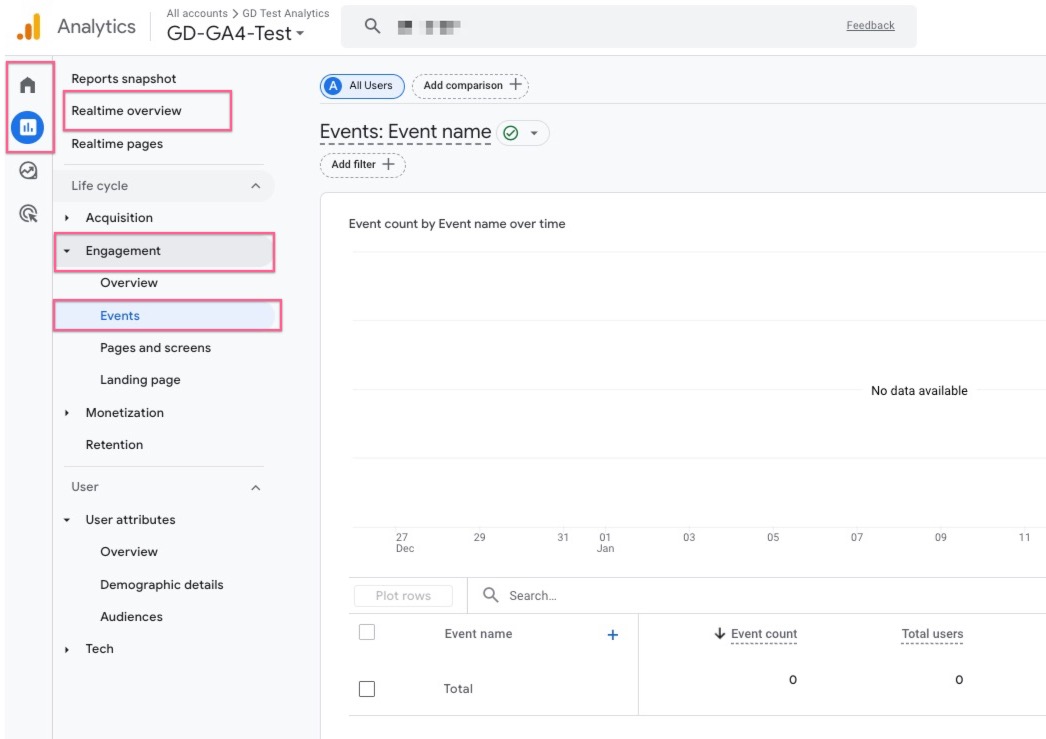The width and height of the screenshot is (1046, 739).
Task: Expand the Monetization tree arrow
Action: point(67,413)
